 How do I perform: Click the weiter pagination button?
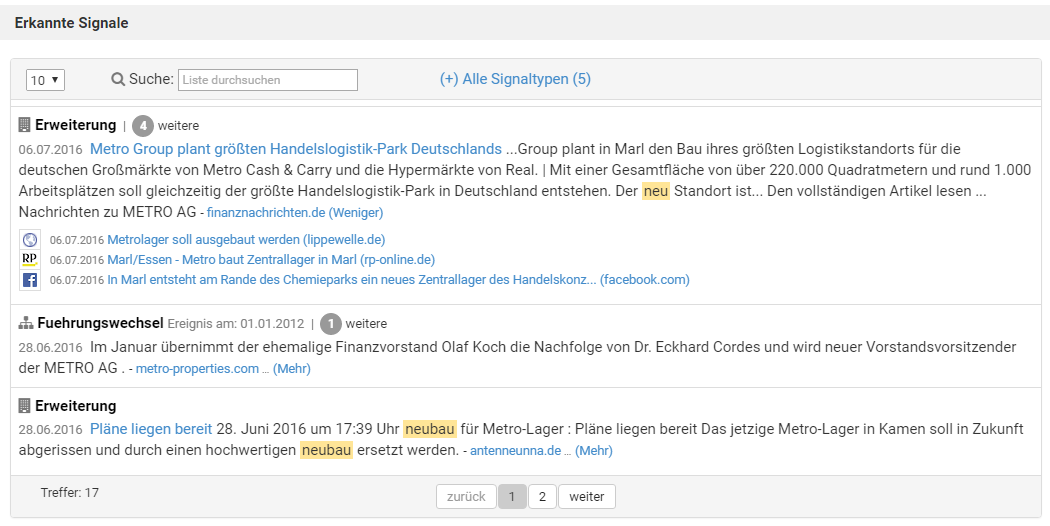pos(587,497)
